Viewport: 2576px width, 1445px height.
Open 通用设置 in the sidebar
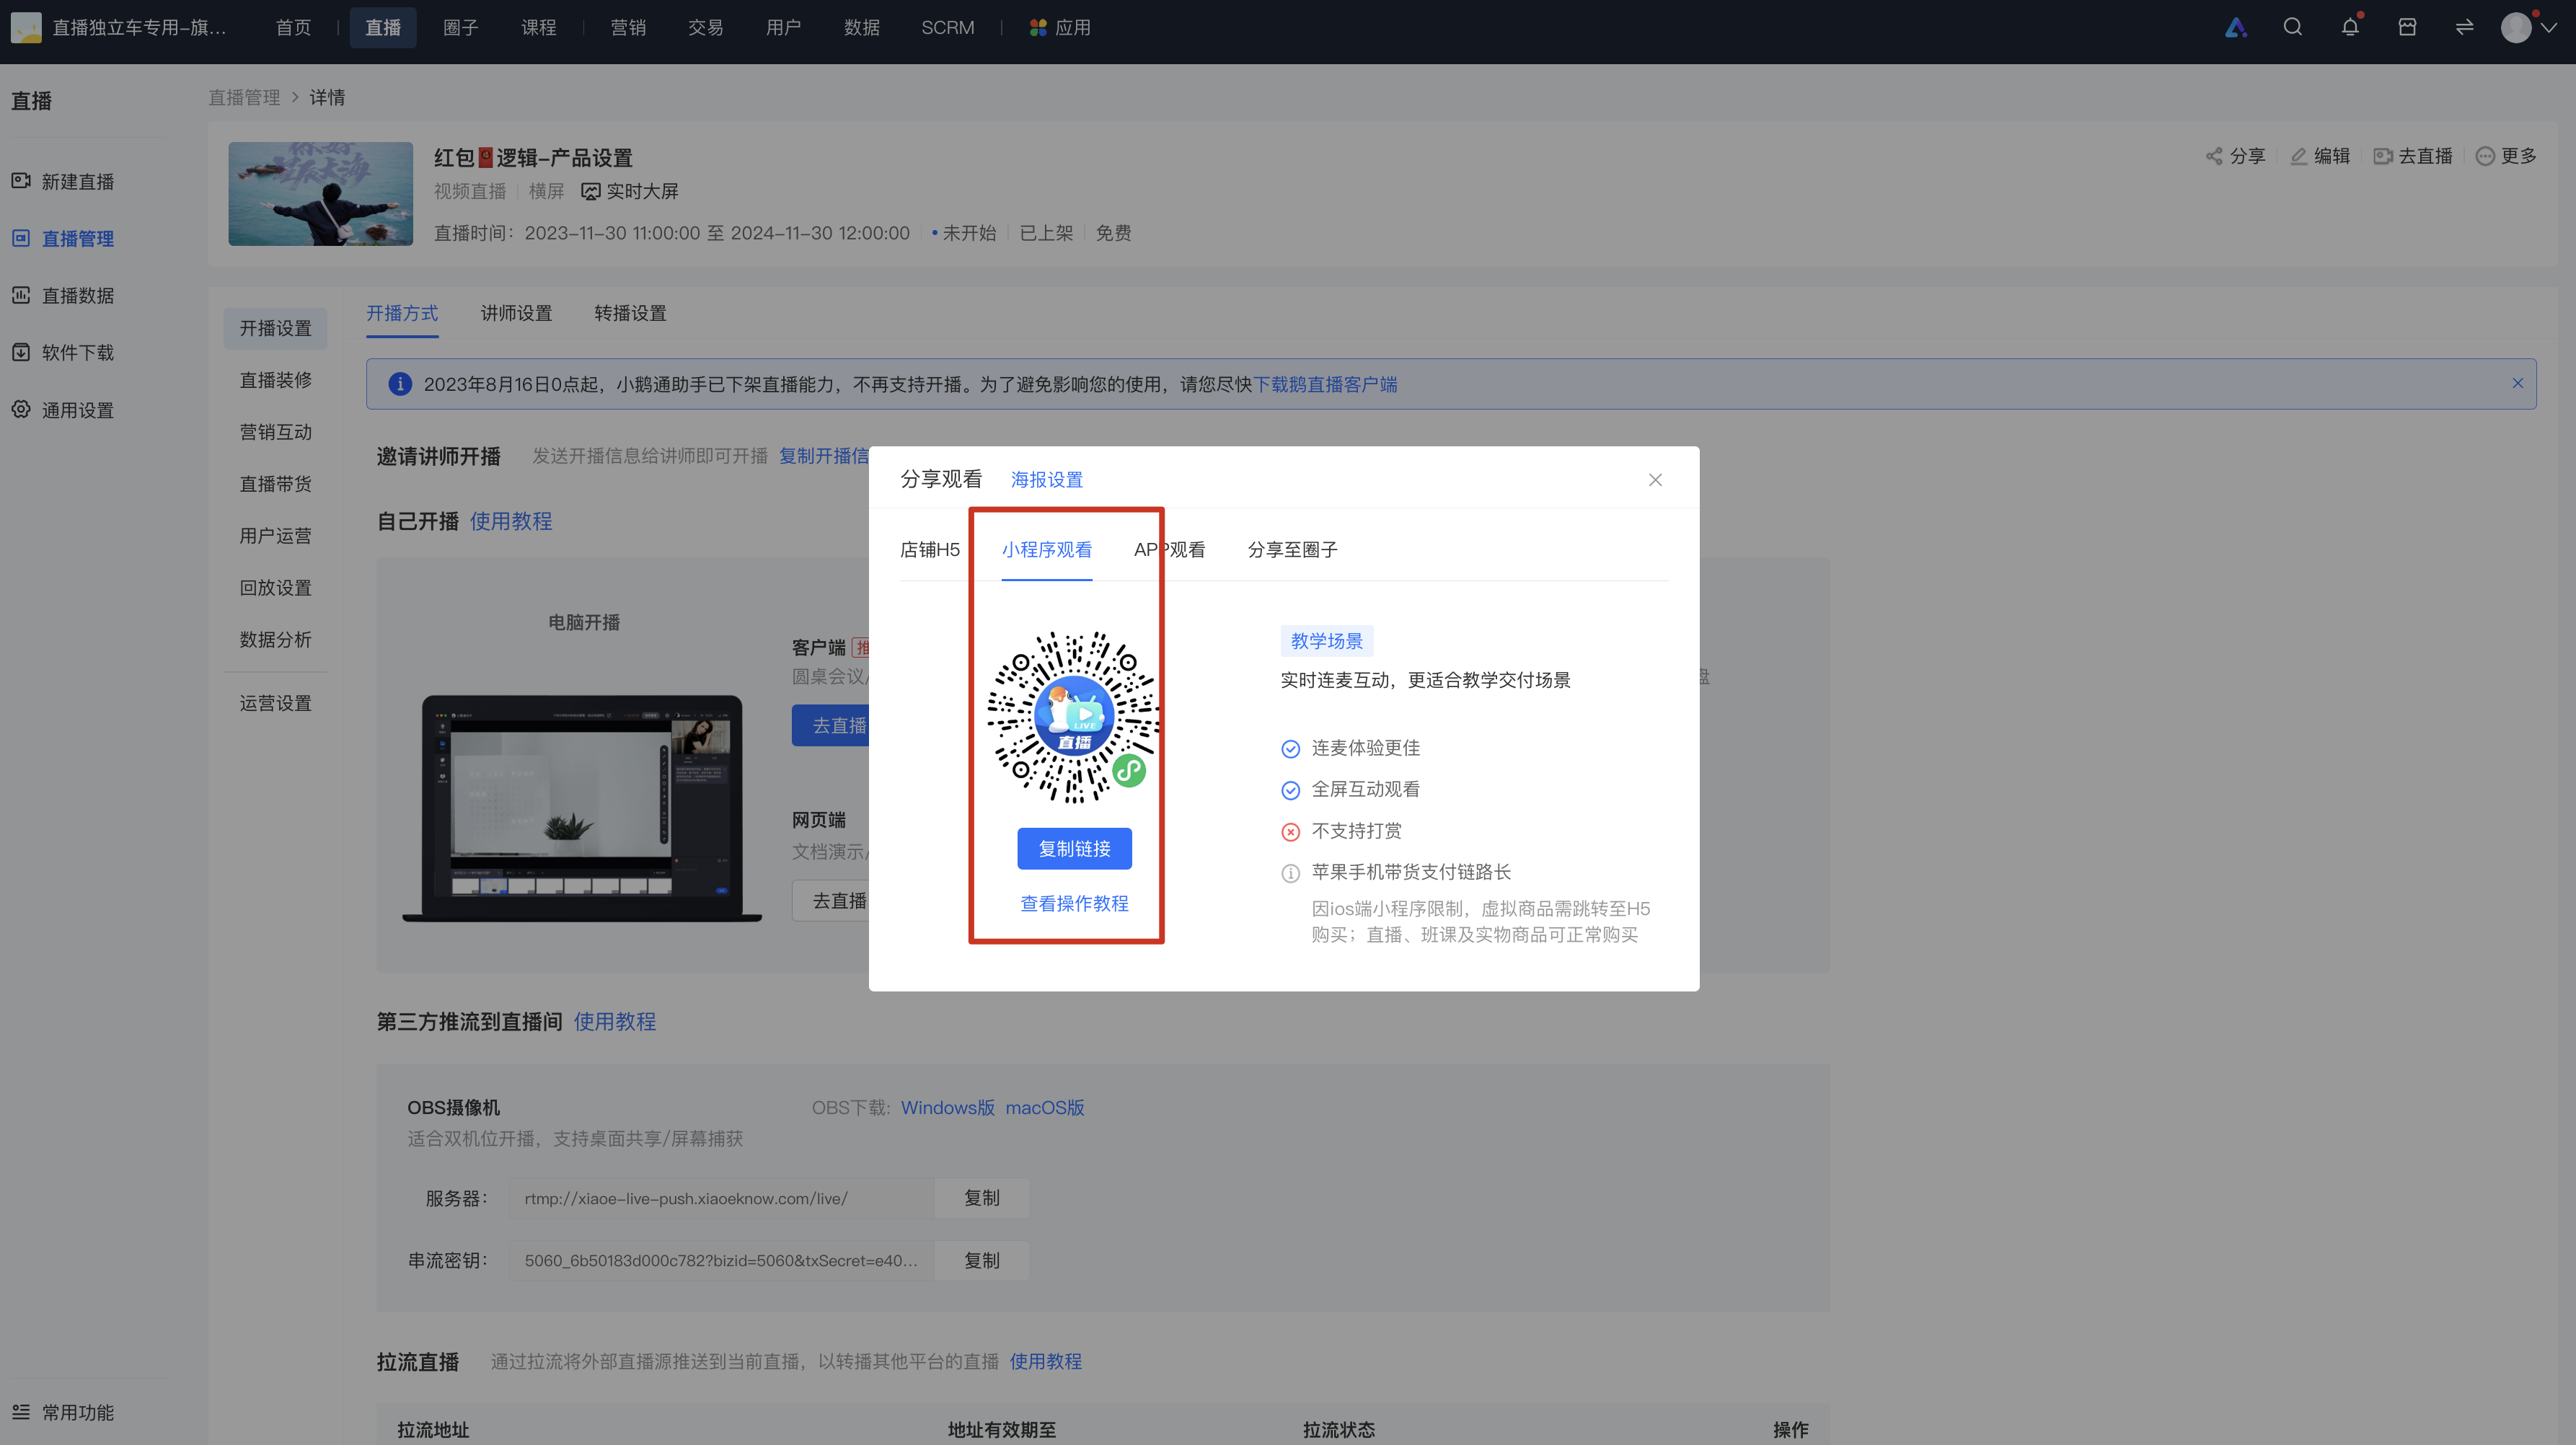(x=64, y=410)
